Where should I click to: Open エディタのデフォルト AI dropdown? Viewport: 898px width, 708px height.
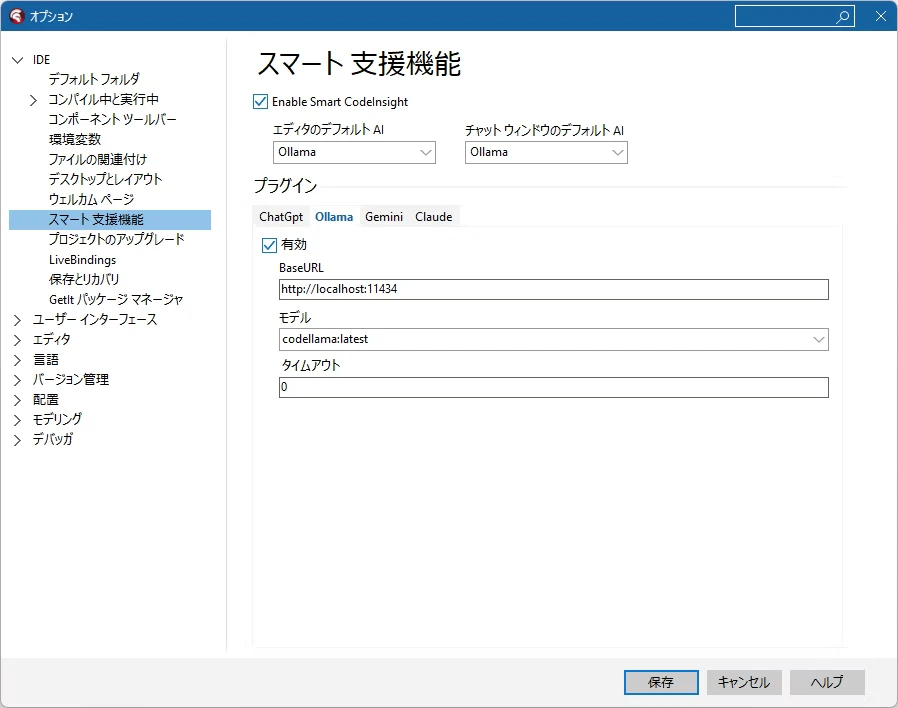(x=354, y=152)
